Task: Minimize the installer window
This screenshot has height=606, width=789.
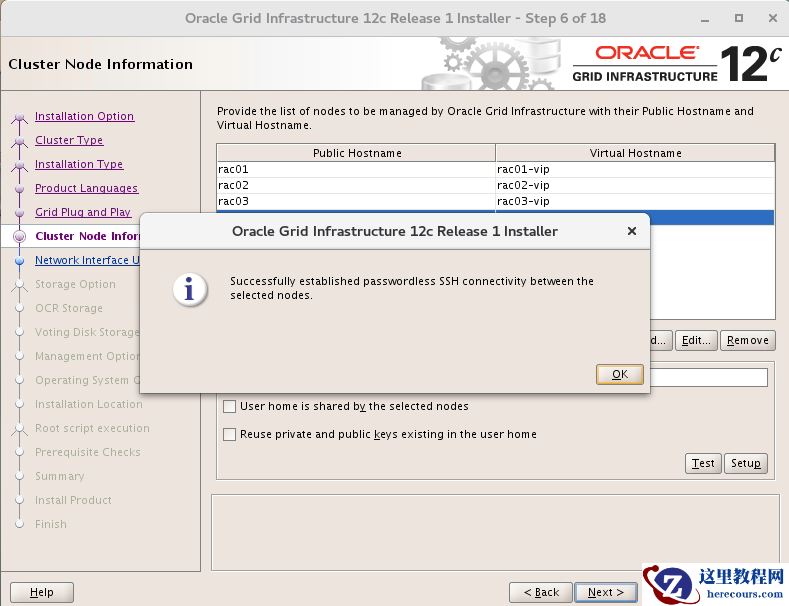Action: click(x=705, y=19)
